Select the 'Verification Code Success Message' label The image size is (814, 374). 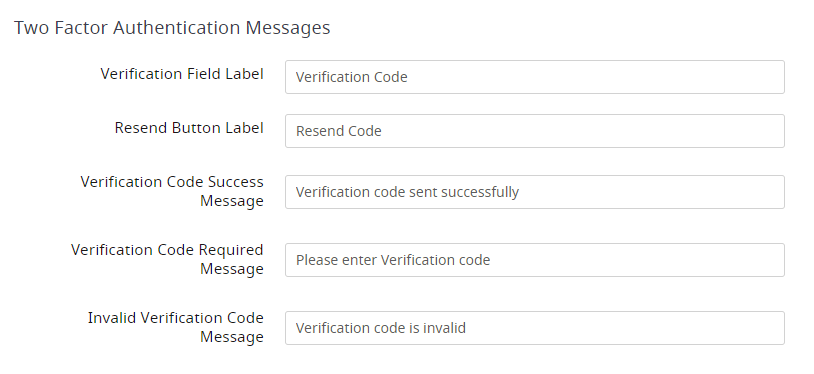click(x=172, y=191)
